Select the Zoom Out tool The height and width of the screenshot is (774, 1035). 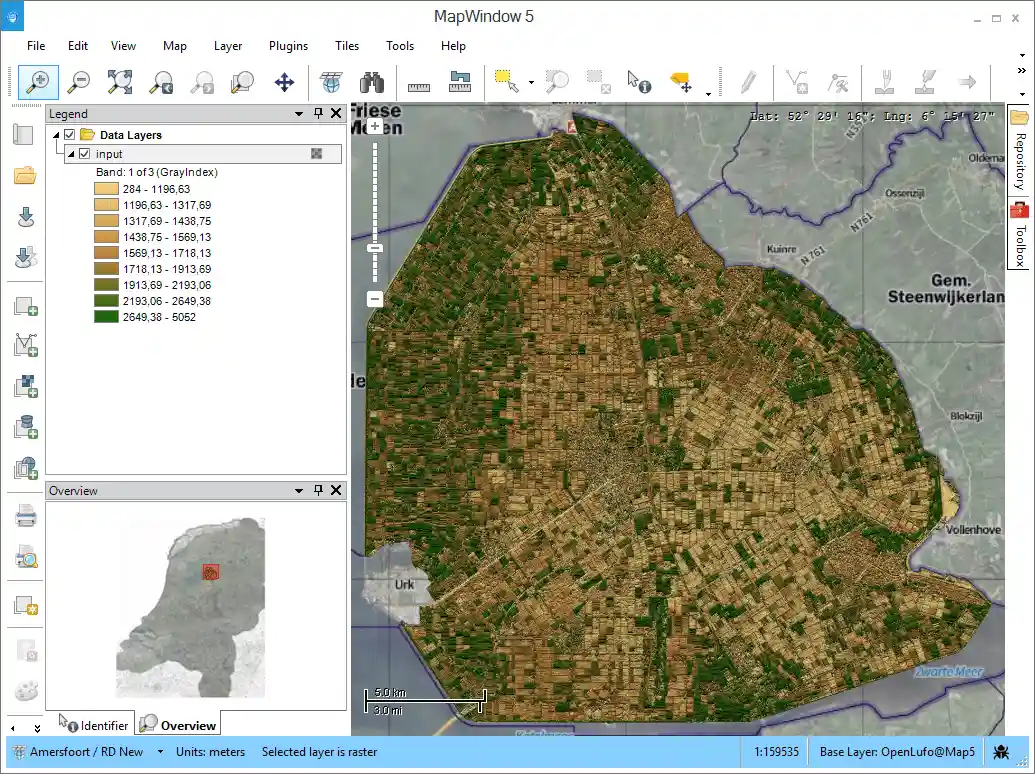[79, 82]
